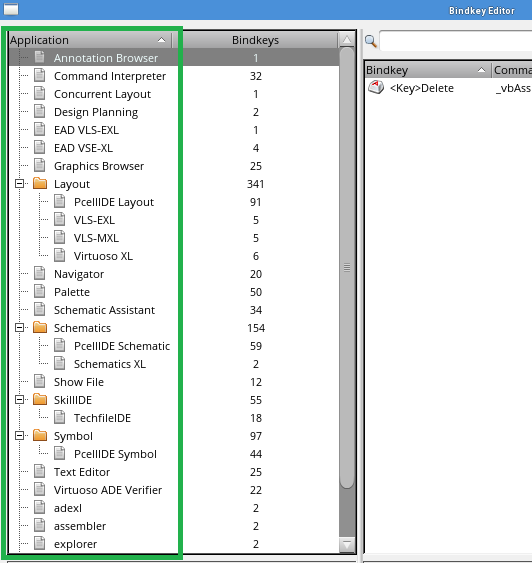Click the Schematic Assistant document icon
The height and width of the screenshot is (563, 532).
pyautogui.click(x=39, y=310)
